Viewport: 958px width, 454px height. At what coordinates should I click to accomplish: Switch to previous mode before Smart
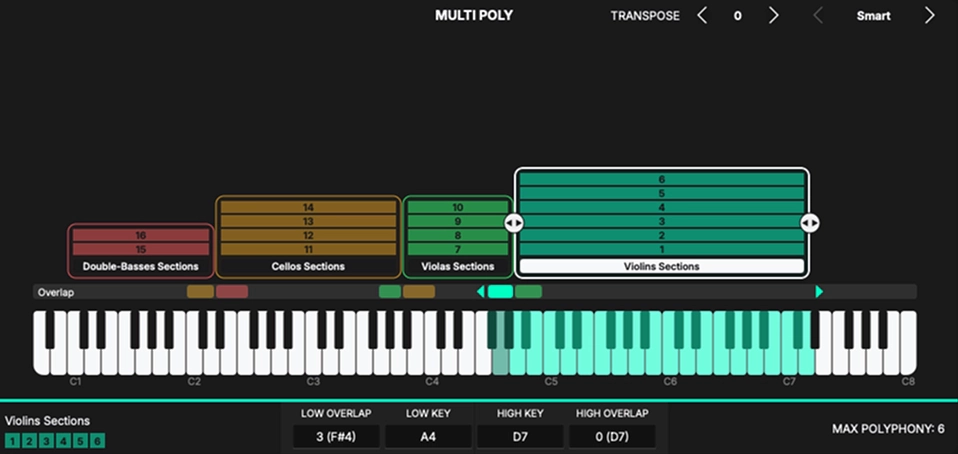click(817, 16)
